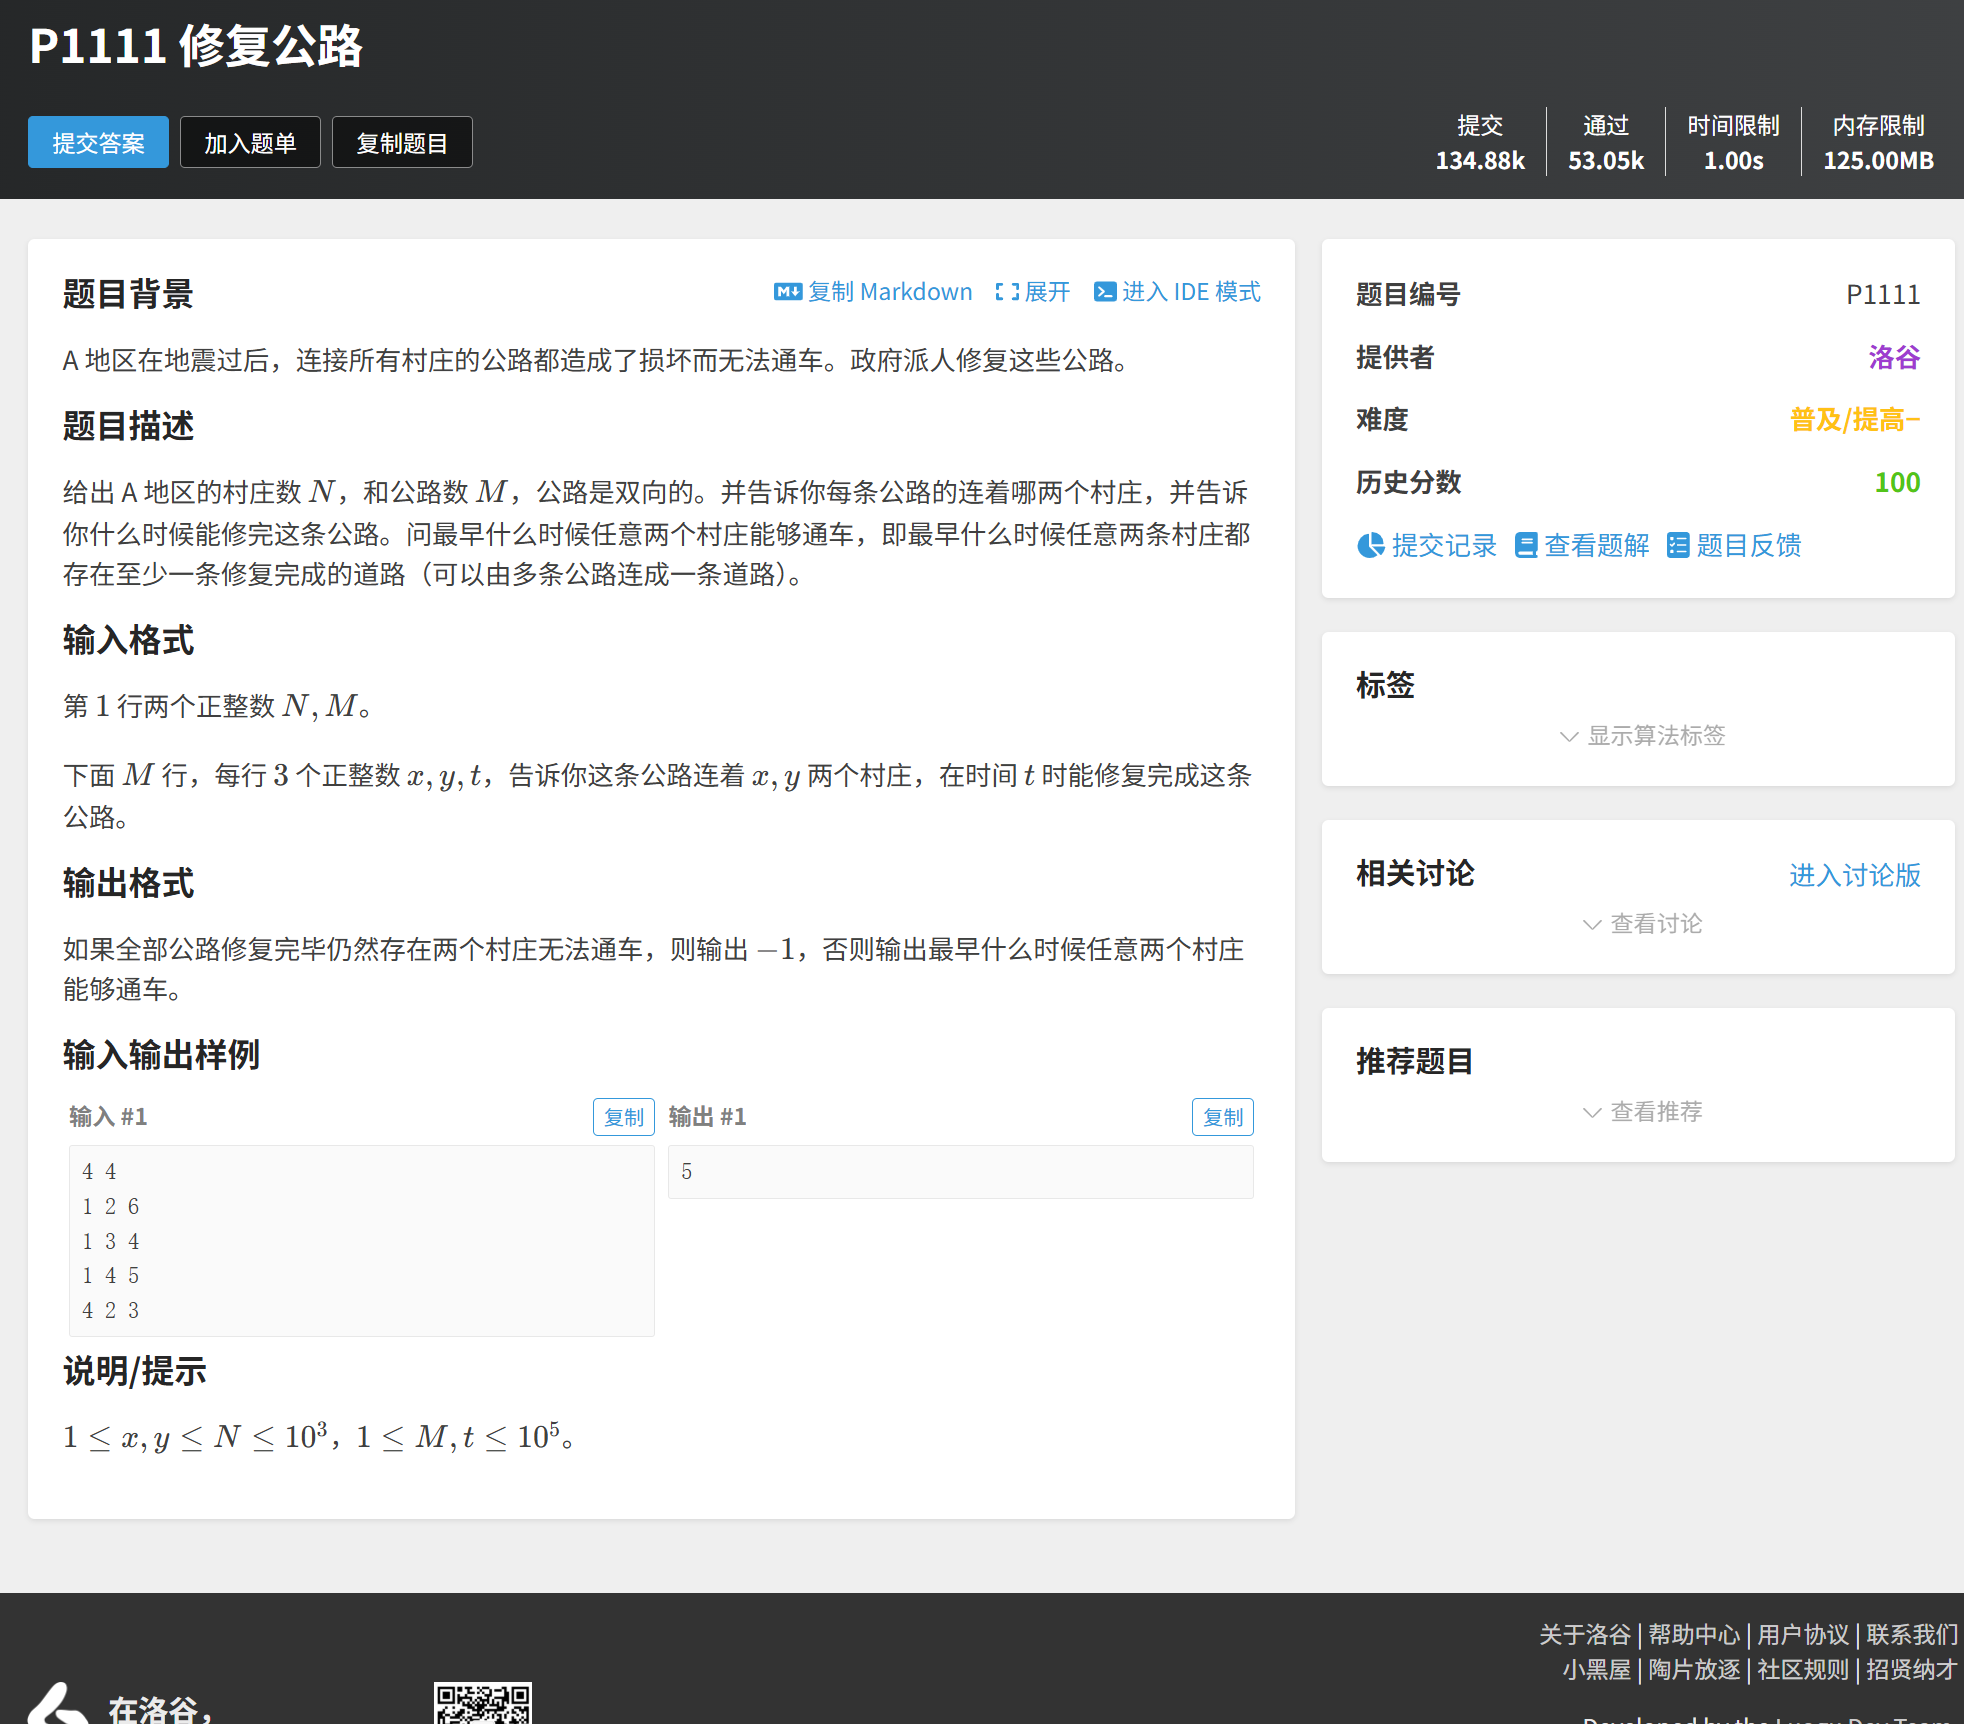Open the 进入讨论版 link
The image size is (1964, 1724).
[x=1854, y=875]
